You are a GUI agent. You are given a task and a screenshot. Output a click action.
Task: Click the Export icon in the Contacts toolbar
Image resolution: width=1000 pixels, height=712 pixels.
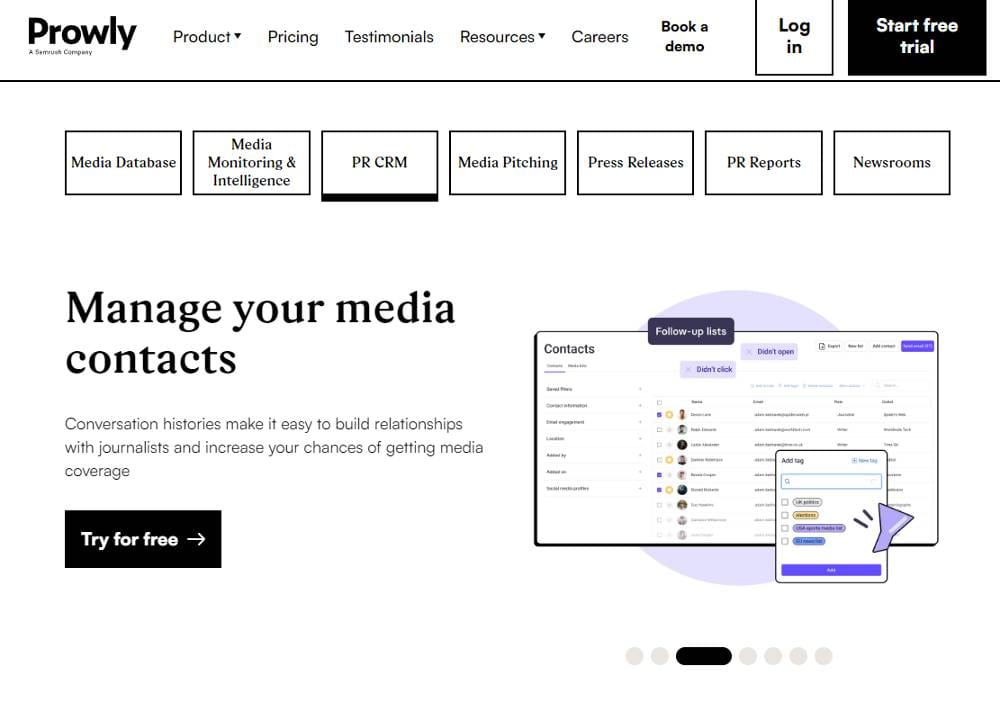pyautogui.click(x=822, y=346)
